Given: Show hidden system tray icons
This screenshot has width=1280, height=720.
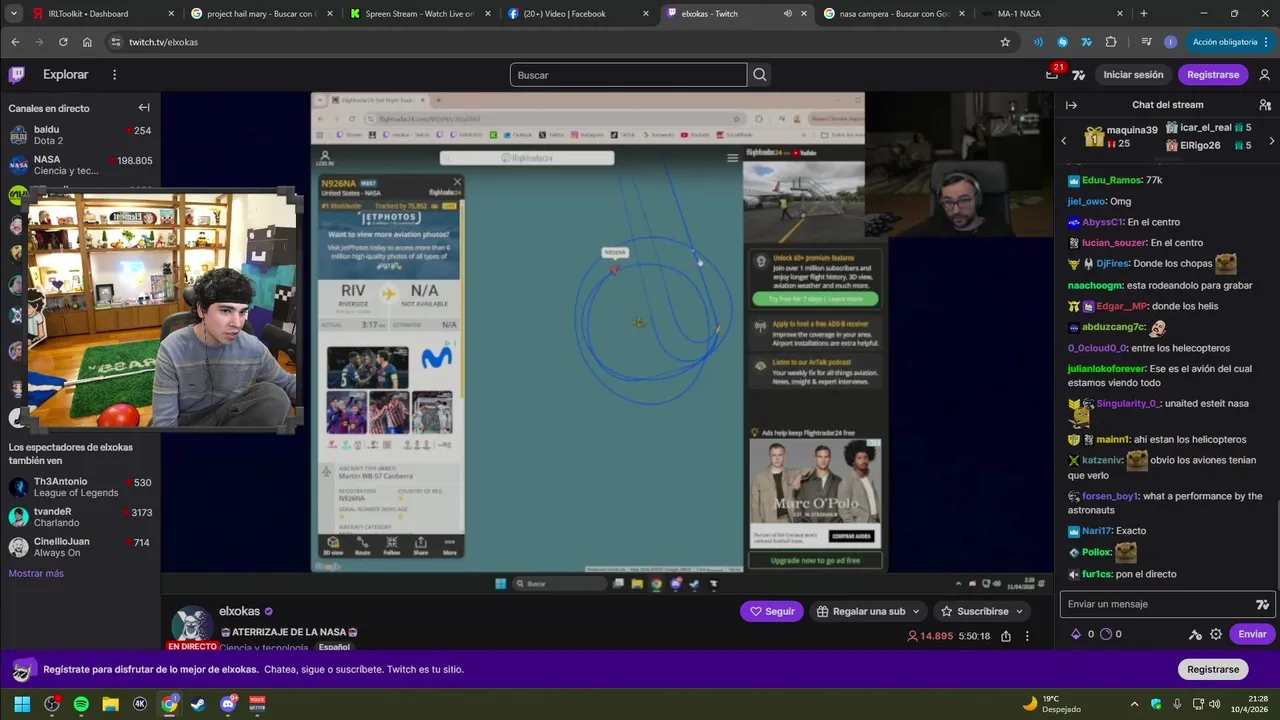Looking at the screenshot, I should point(1134,704).
